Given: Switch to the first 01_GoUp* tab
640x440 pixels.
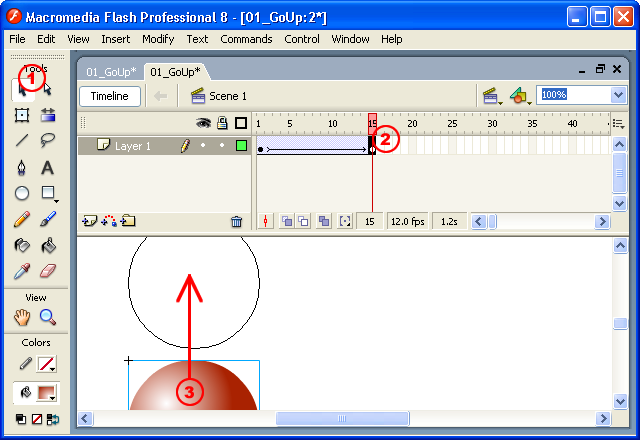Looking at the screenshot, I should click(x=111, y=71).
